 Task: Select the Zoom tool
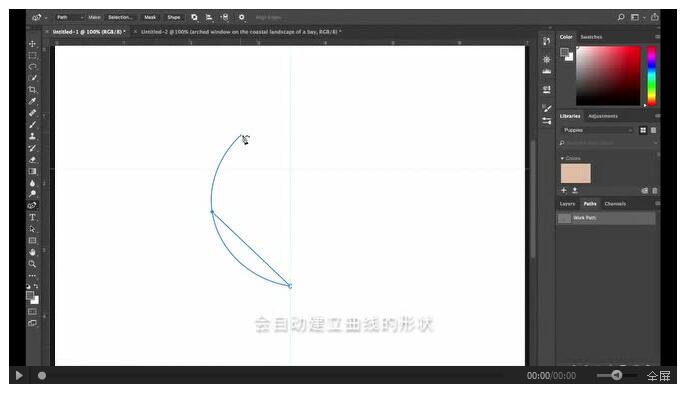click(x=32, y=264)
